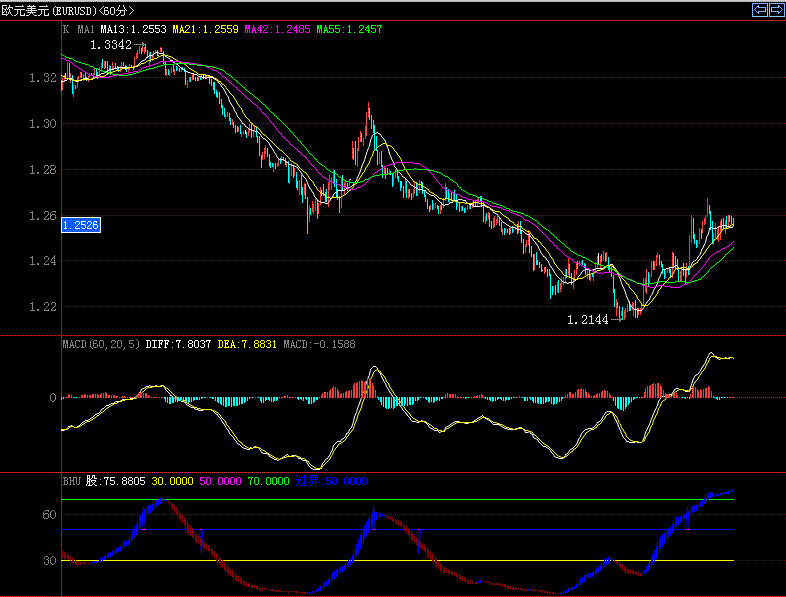The height and width of the screenshot is (597, 786).
Task: Click the green 70.0000 threshold label
Action: (x=268, y=481)
